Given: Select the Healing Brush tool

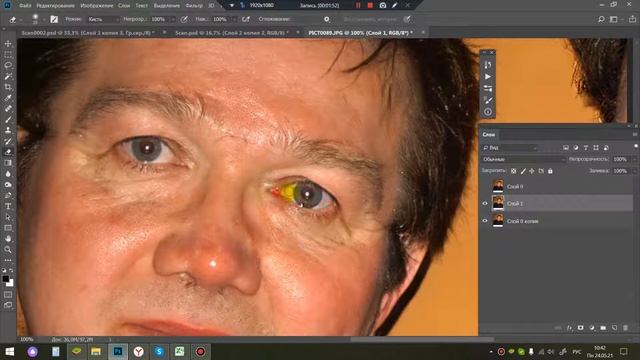Looking at the screenshot, I should [8, 109].
